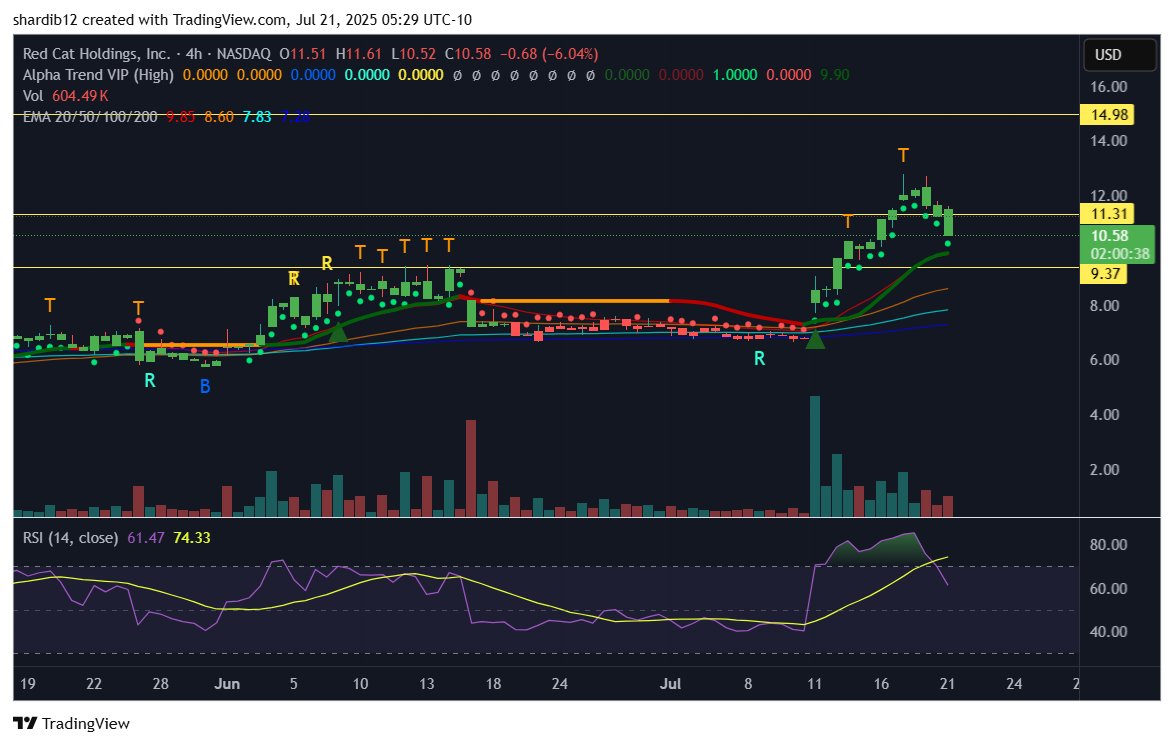
Task: Click the change value −0.68 (−6.04%)
Action: [x=549, y=54]
